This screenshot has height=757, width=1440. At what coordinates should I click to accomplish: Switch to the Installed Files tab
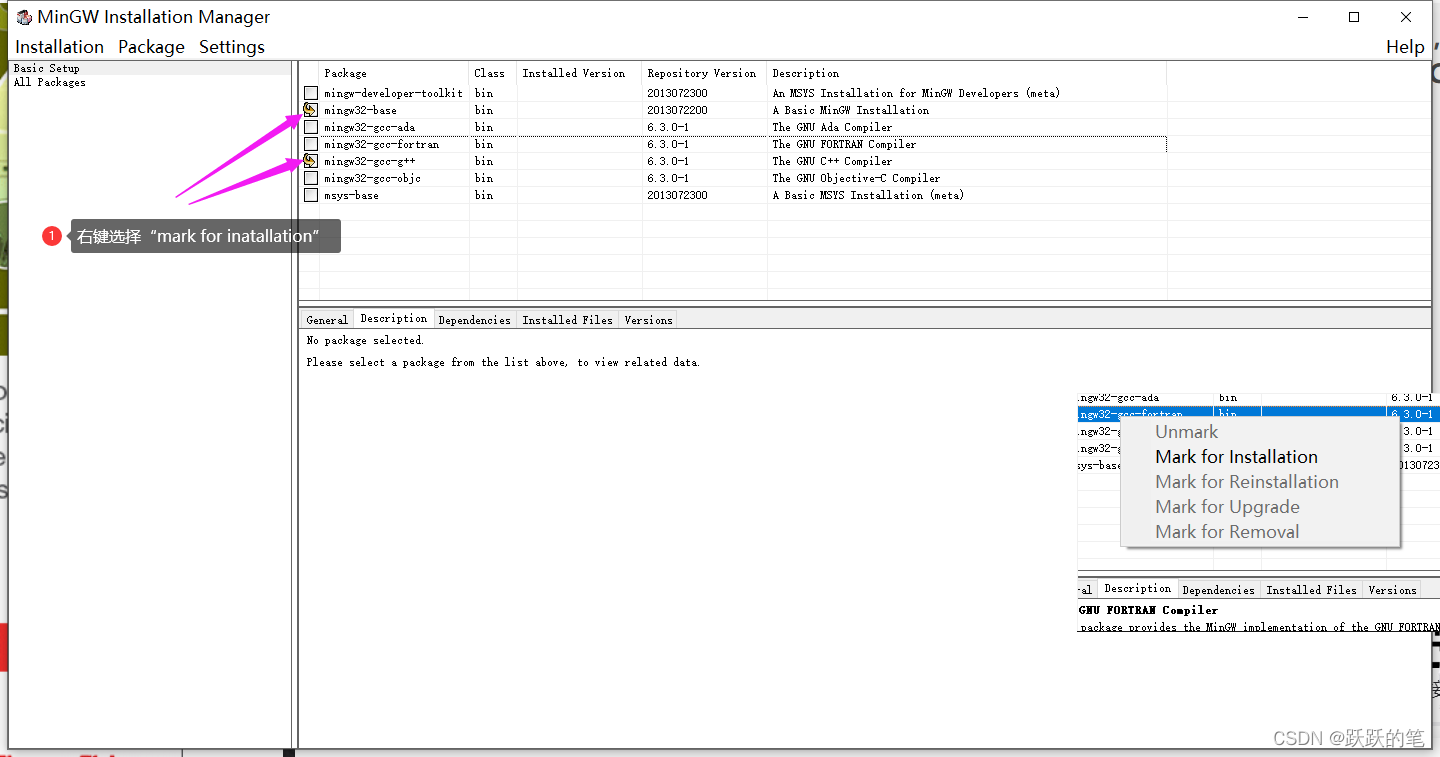(567, 320)
